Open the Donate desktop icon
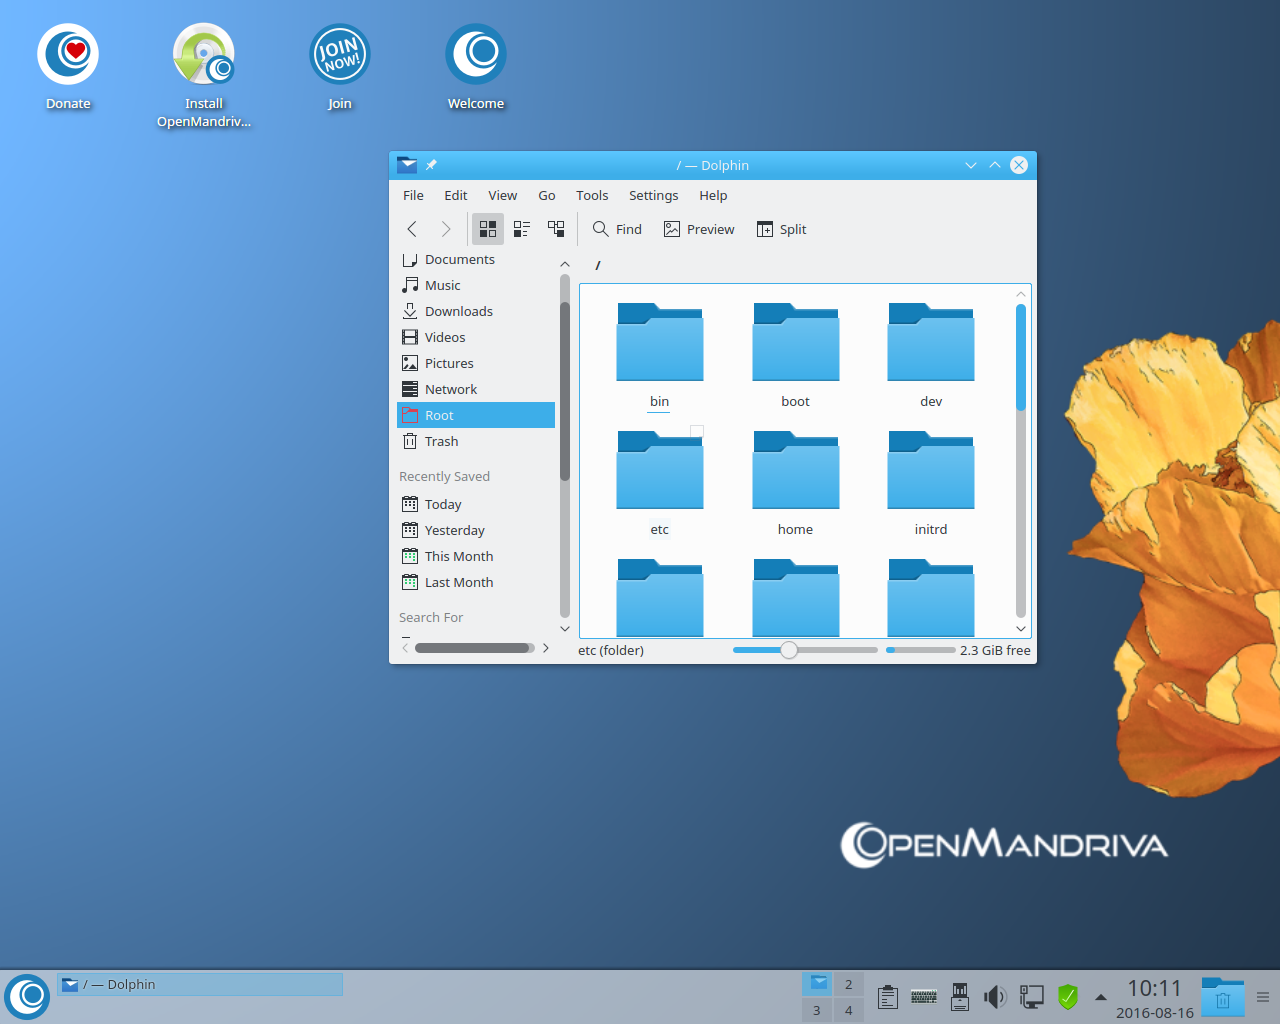Screen dimensions: 1280x1024 (68, 67)
